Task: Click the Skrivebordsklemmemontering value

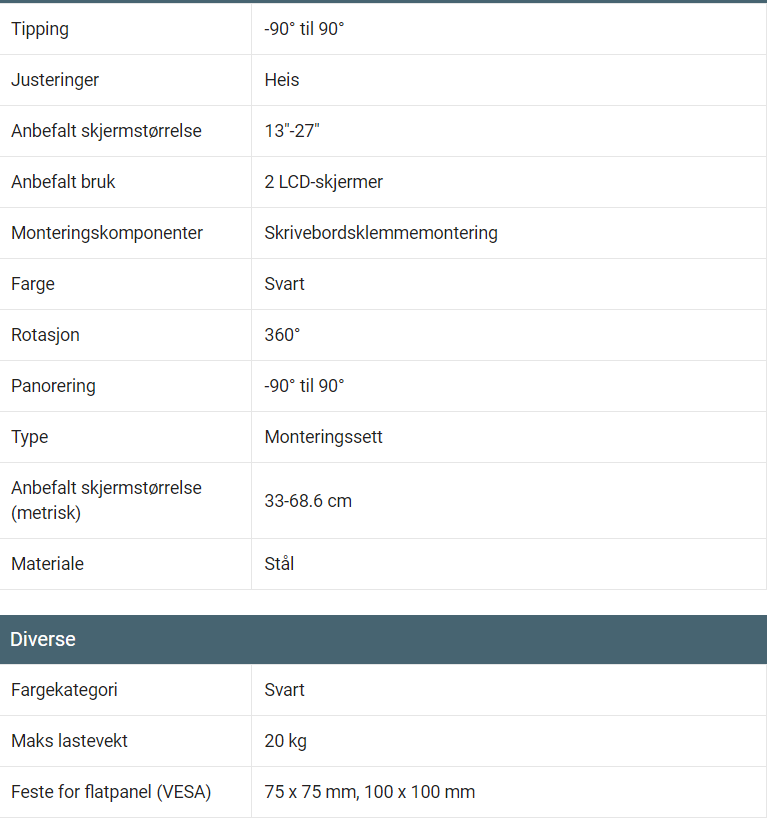Action: coord(381,233)
